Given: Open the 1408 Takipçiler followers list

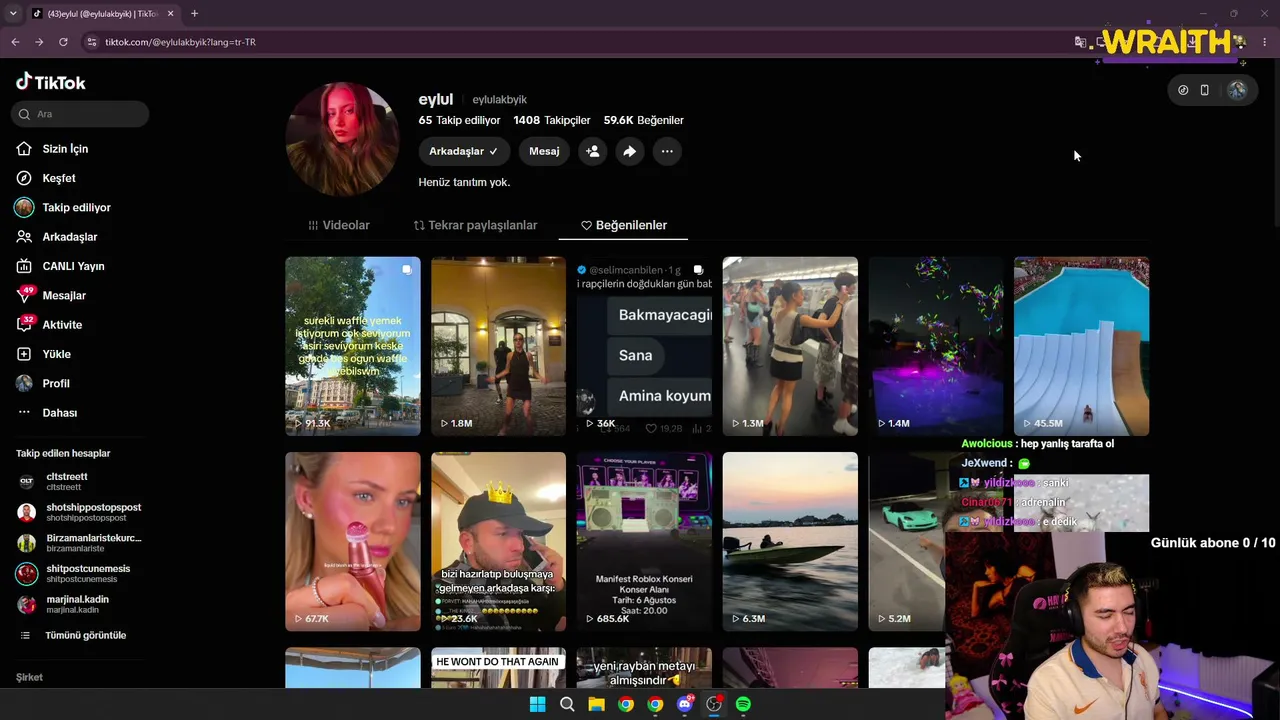Looking at the screenshot, I should 552,120.
